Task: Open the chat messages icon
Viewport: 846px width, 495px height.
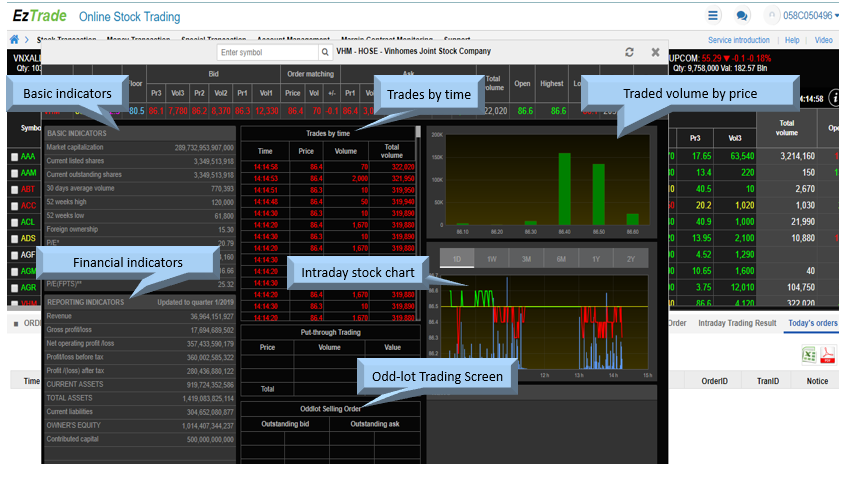Action: (742, 16)
